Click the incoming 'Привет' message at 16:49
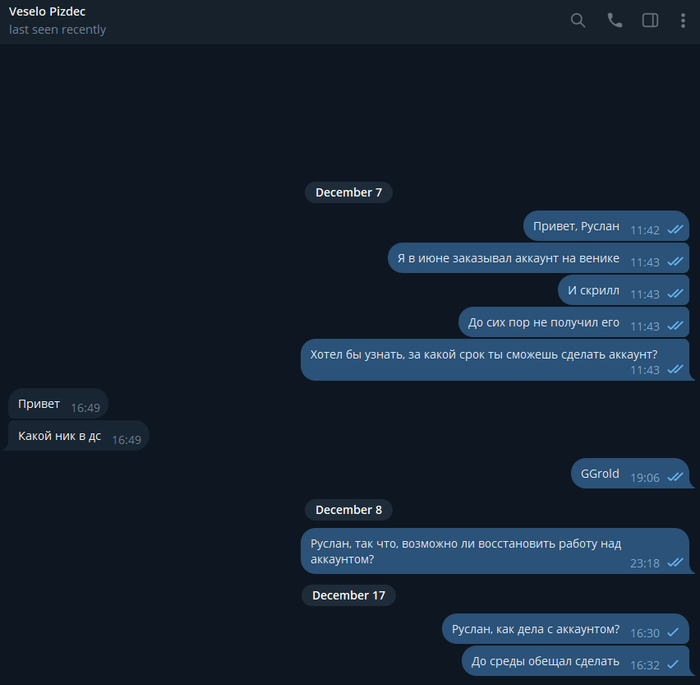Screen dimensions: 700x685 [58, 404]
